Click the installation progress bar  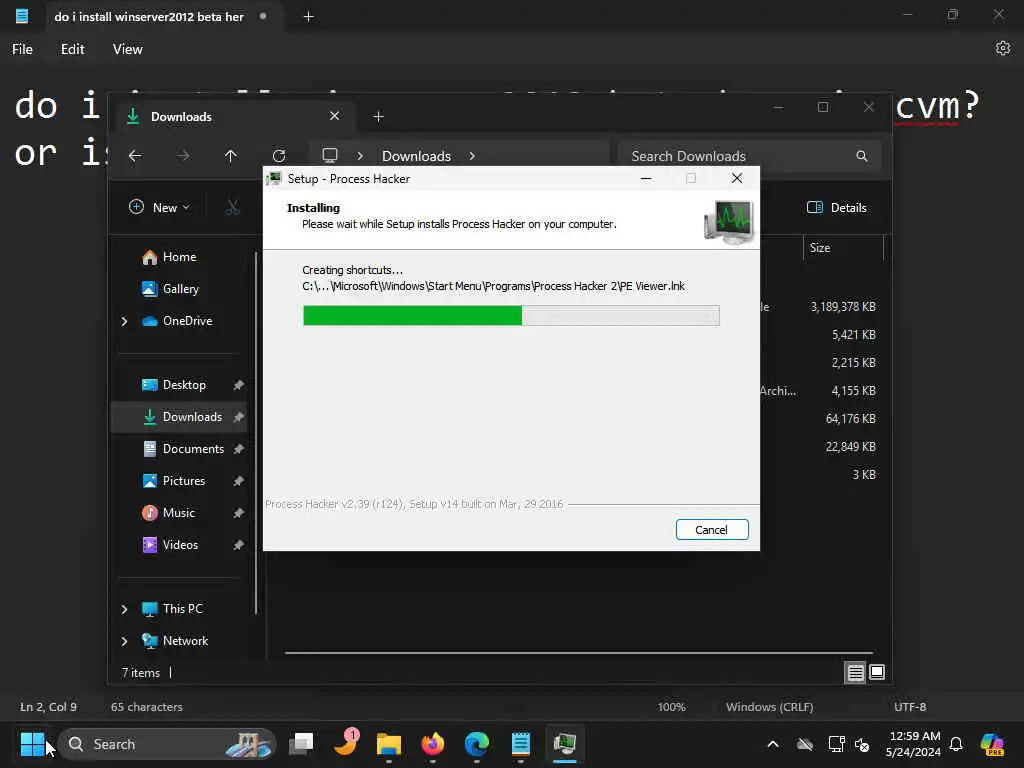pos(511,315)
